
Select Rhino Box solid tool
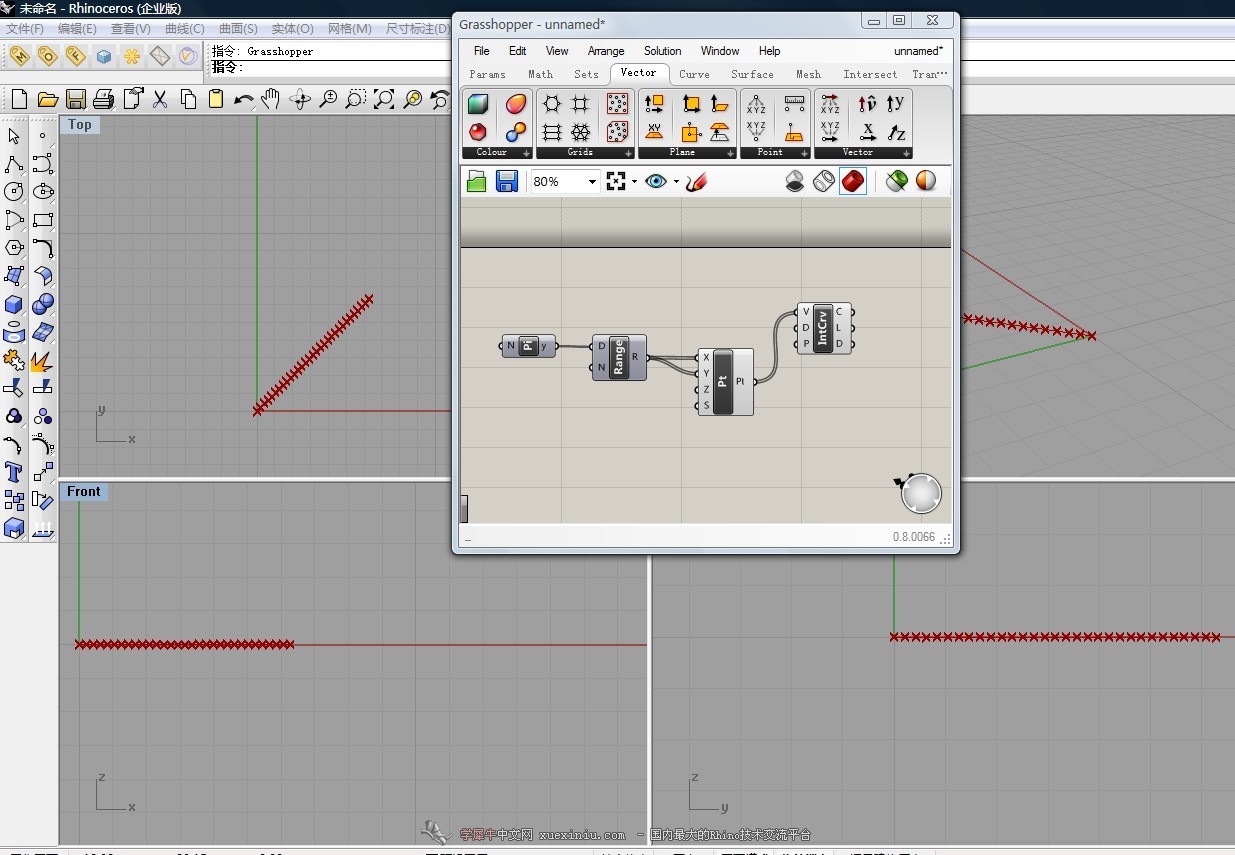click(14, 304)
